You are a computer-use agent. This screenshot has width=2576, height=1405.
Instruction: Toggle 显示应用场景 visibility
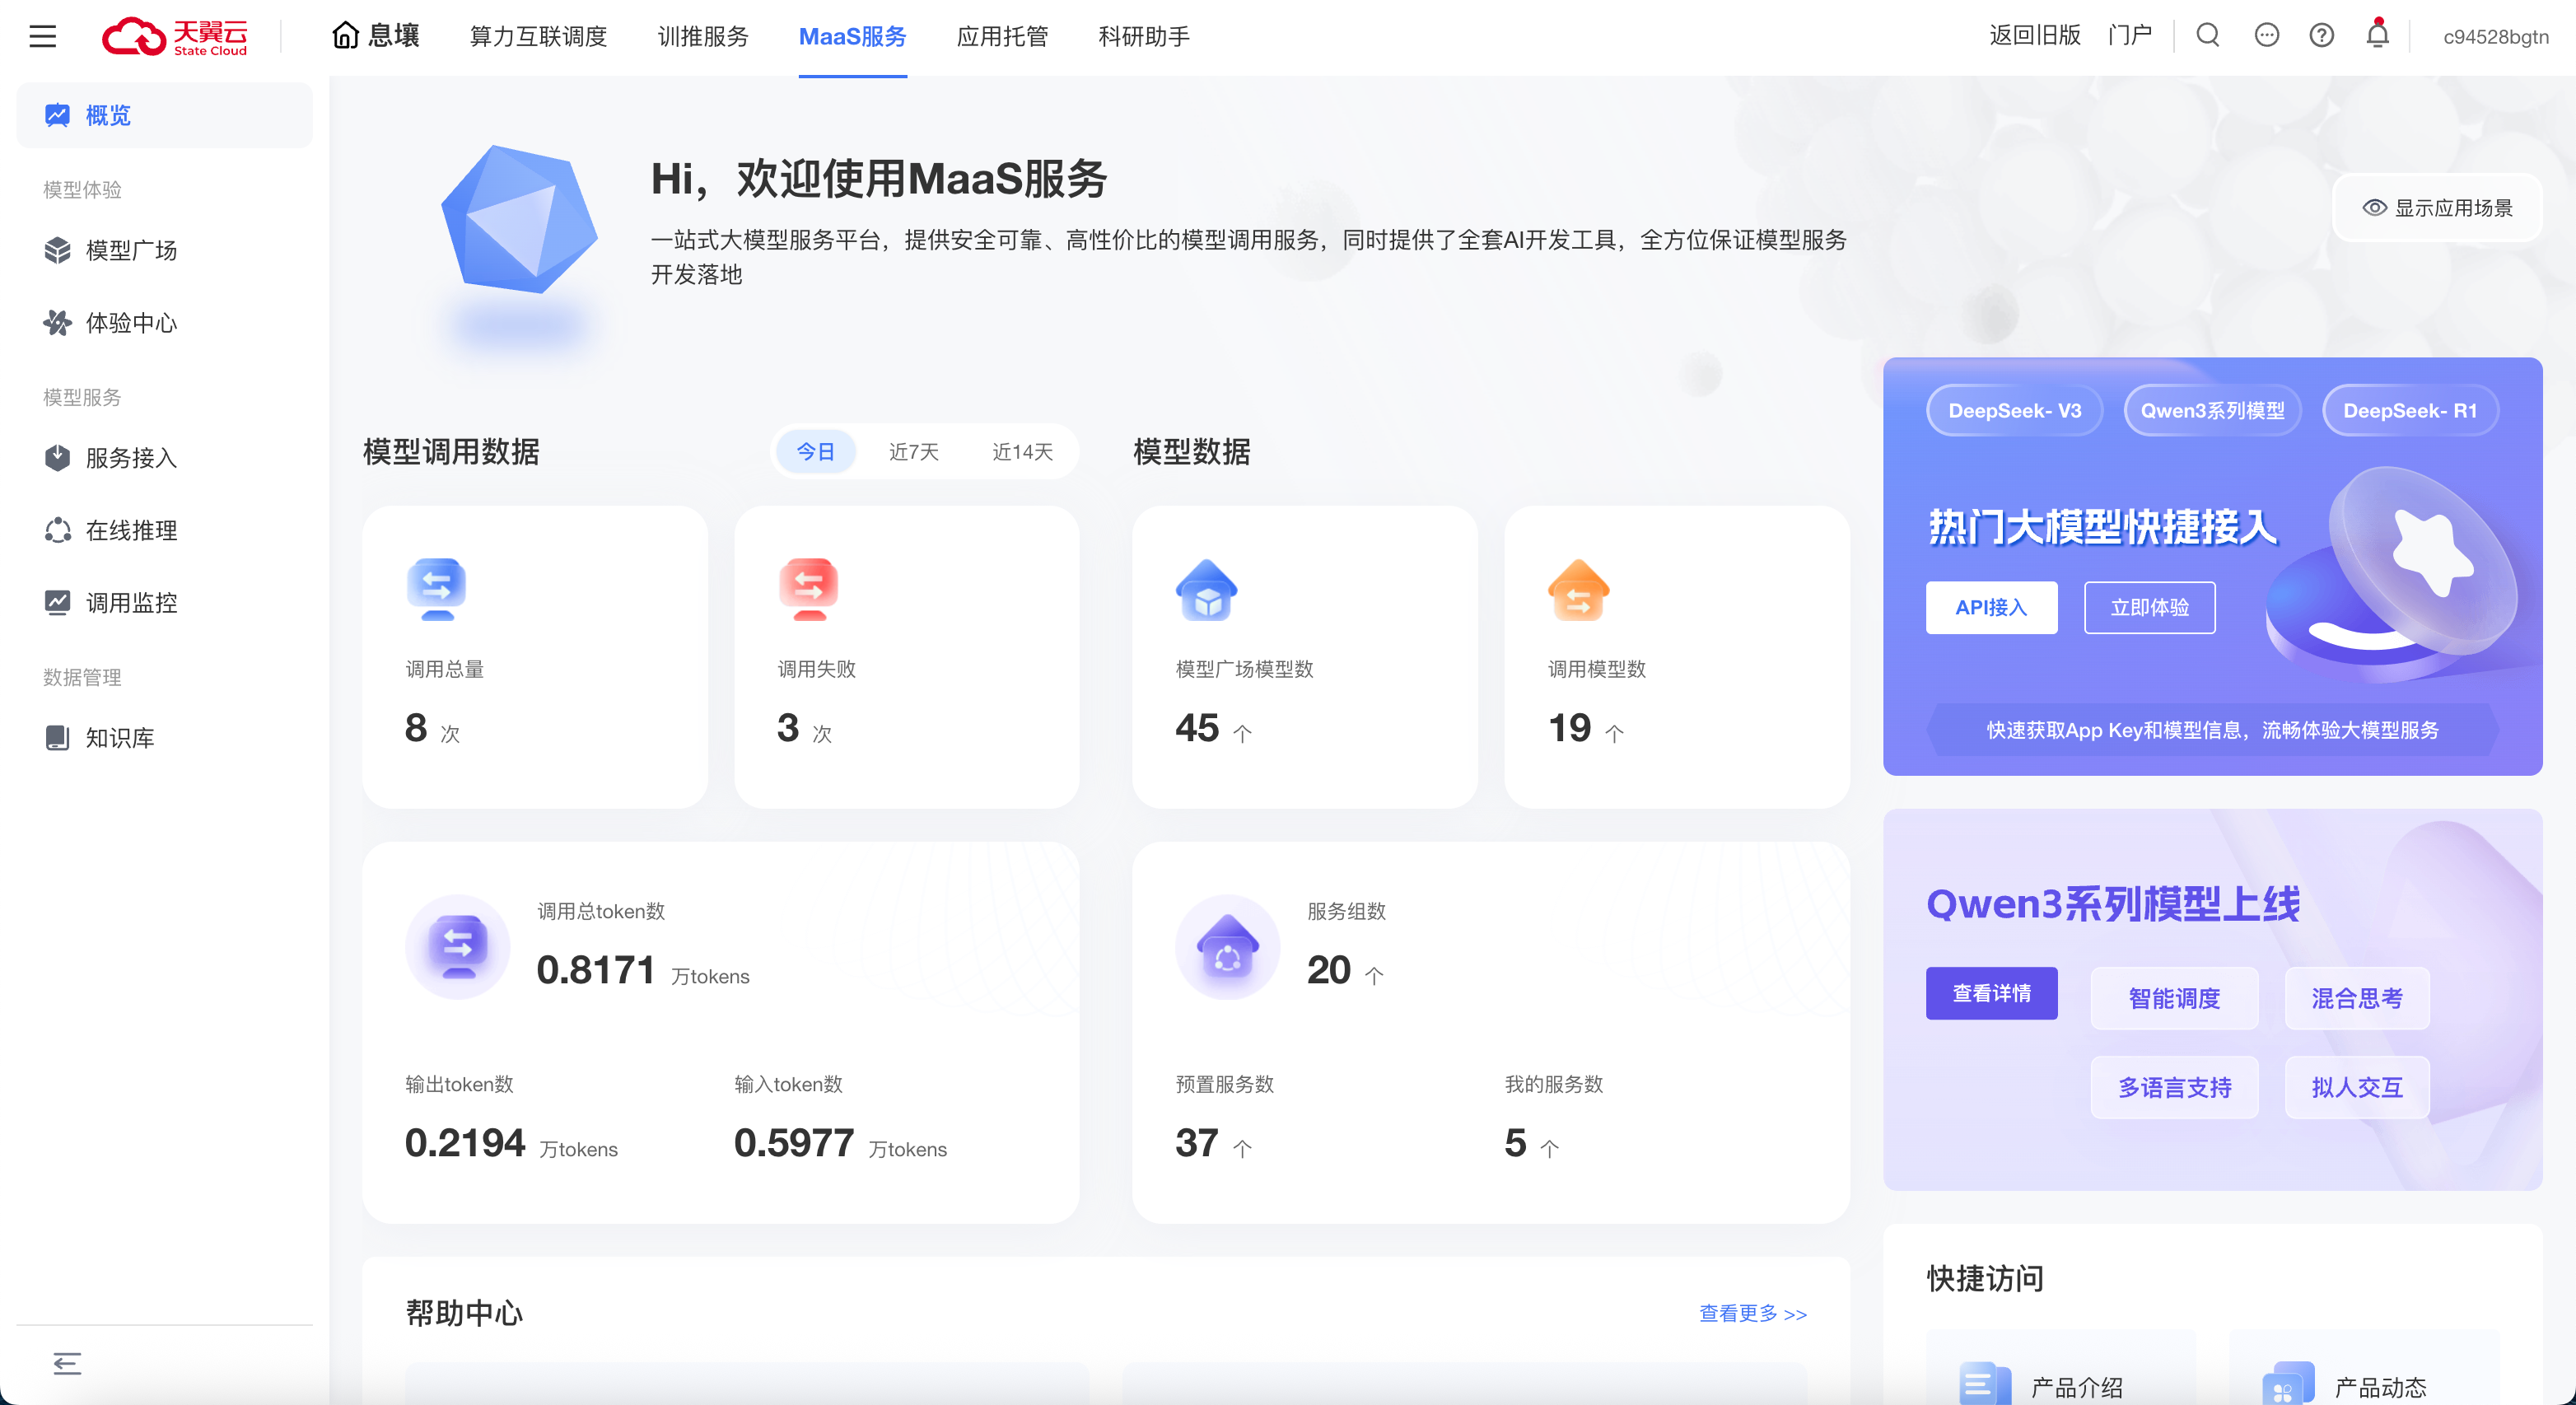[2437, 207]
